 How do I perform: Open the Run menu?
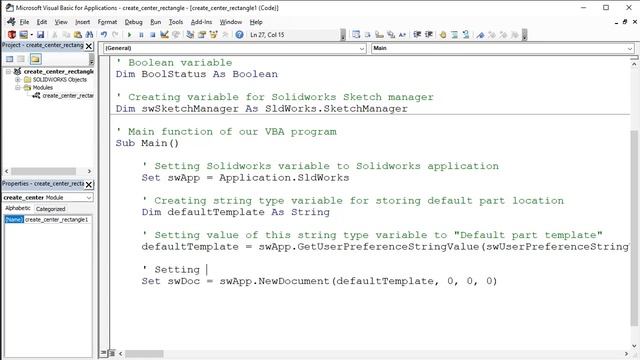tap(156, 22)
